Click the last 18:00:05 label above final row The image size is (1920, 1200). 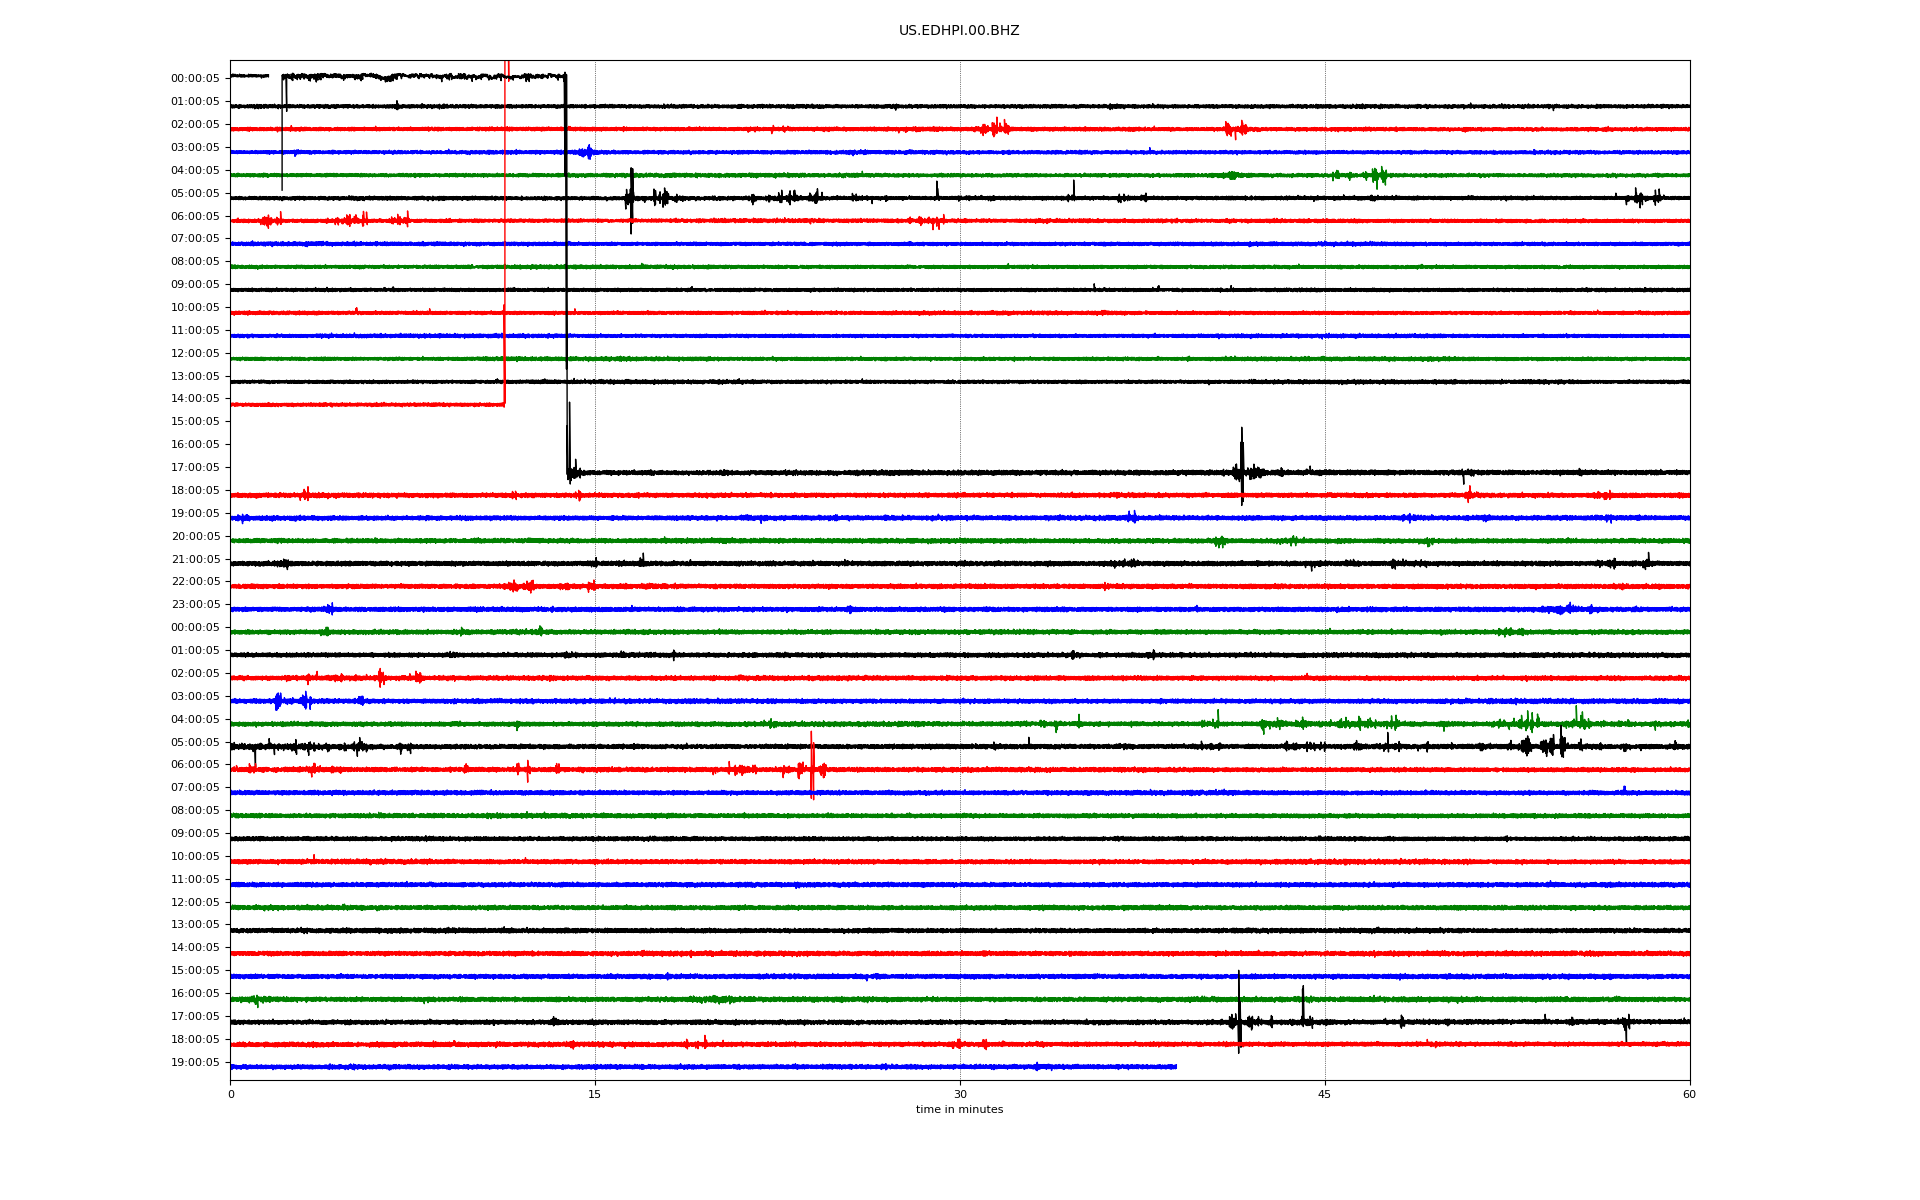pos(195,1039)
